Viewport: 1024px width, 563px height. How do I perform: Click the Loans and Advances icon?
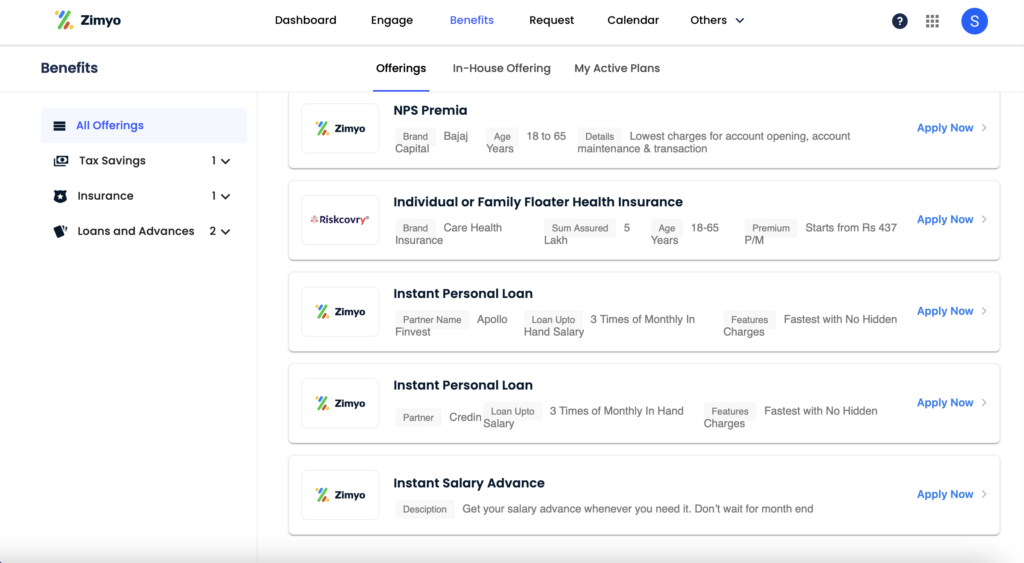click(x=60, y=231)
